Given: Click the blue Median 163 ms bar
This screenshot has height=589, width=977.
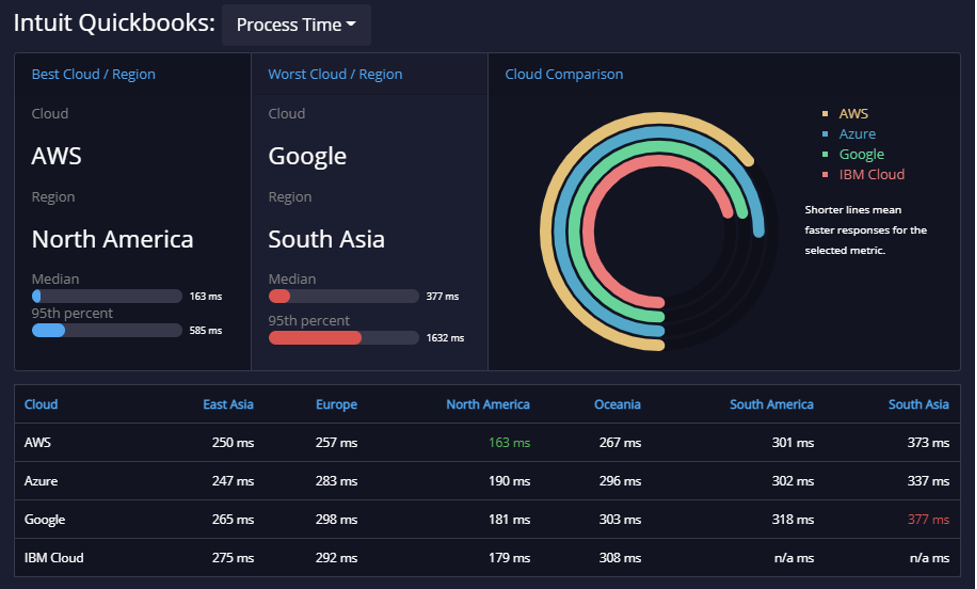Looking at the screenshot, I should click(x=107, y=296).
